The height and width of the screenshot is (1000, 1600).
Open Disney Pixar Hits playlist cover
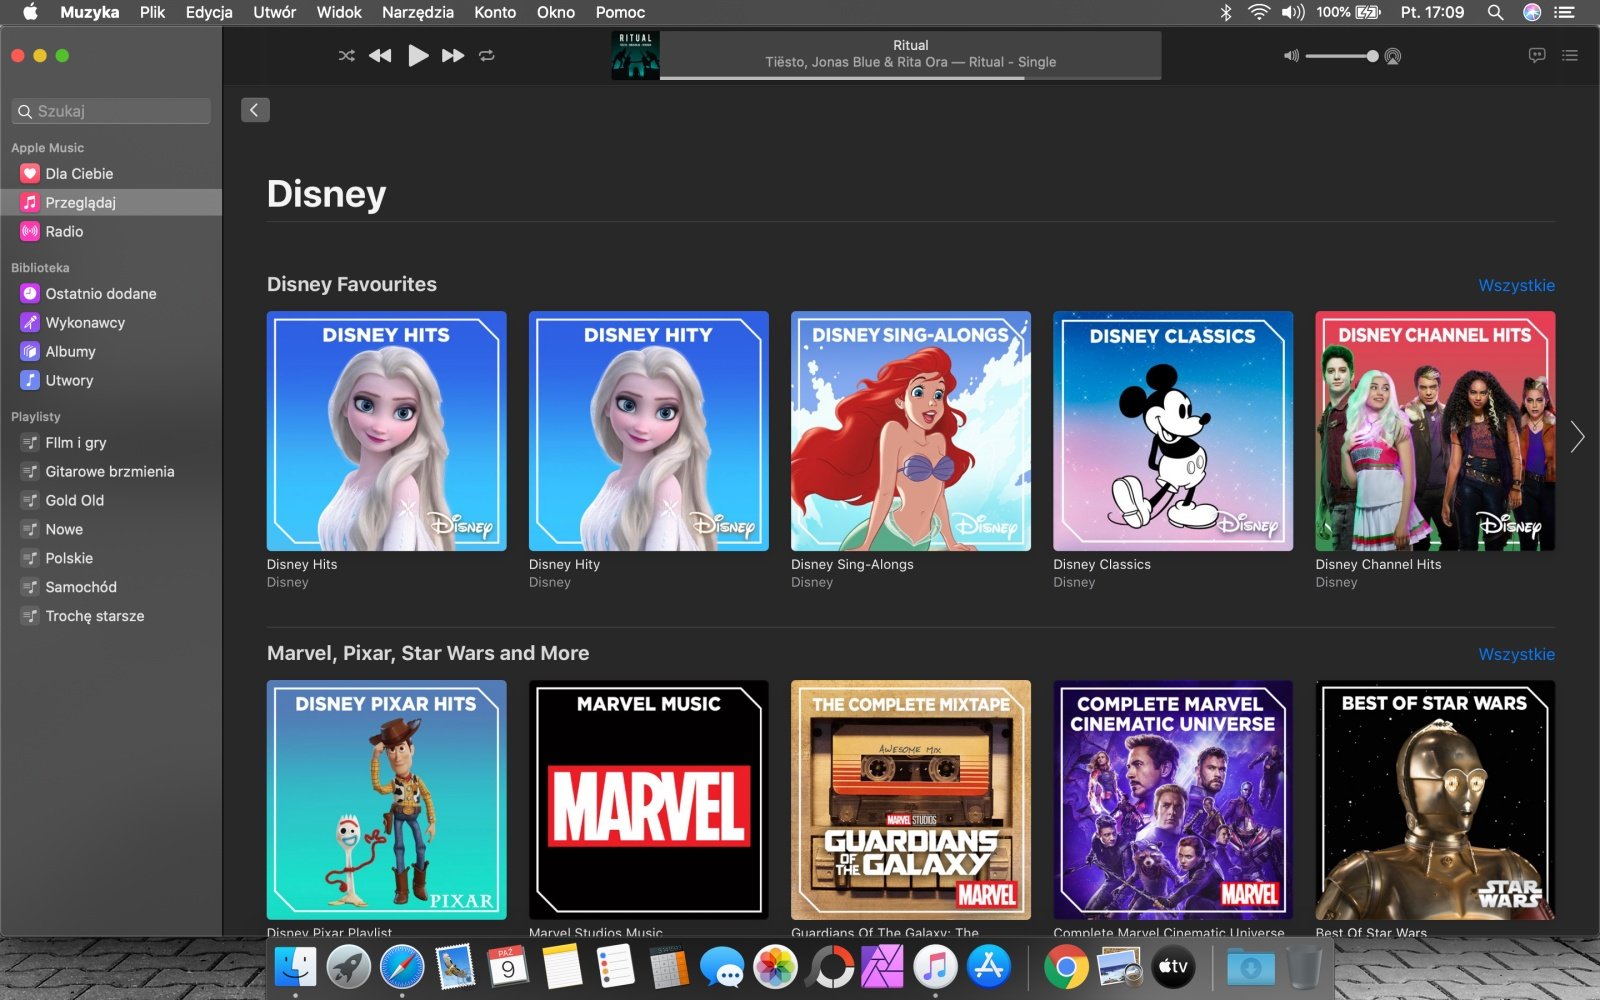point(387,800)
